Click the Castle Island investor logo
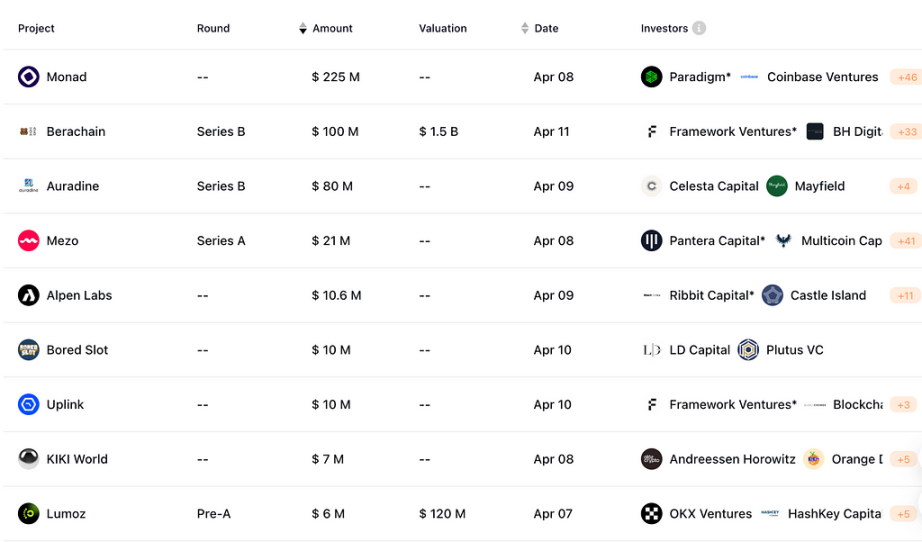Image resolution: width=922 pixels, height=542 pixels. click(773, 295)
